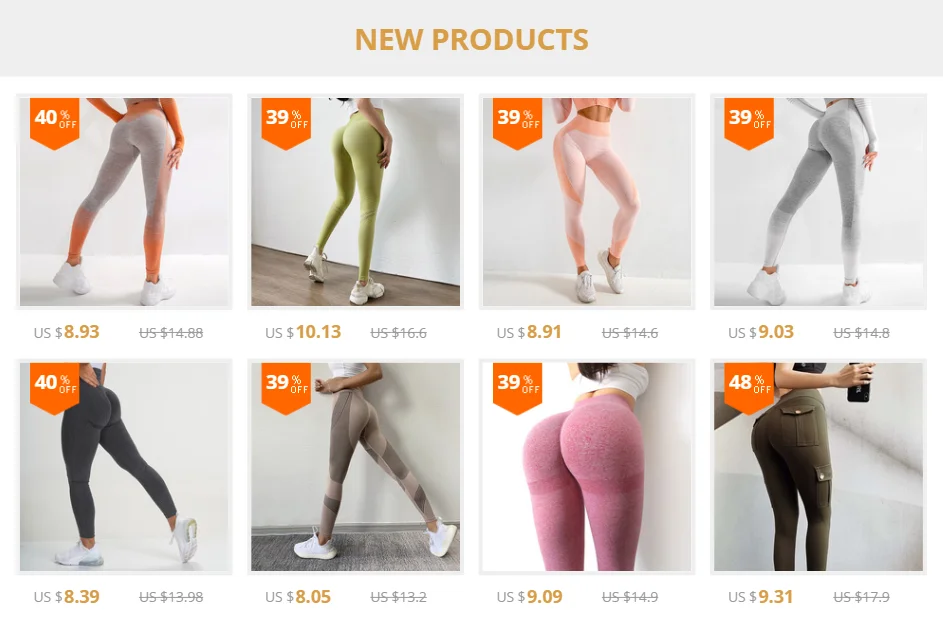This screenshot has height=643, width=943.
Task: View the olive cargo pocket leggings product
Action: (x=818, y=466)
